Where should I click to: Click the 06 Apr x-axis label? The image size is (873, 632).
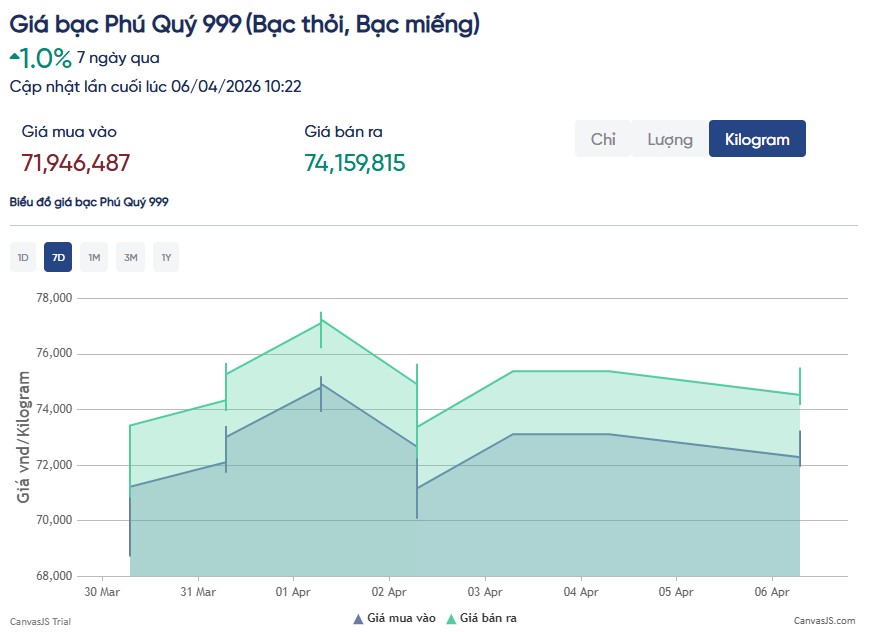[772, 592]
